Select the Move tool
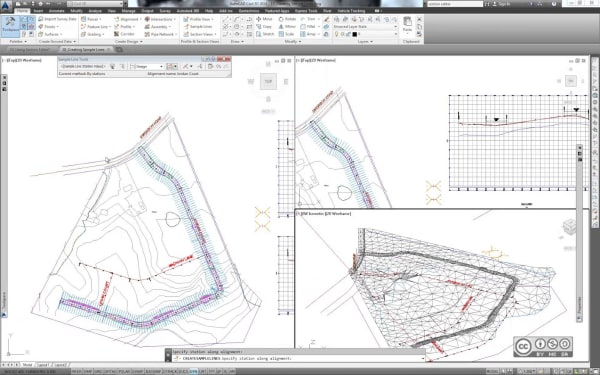The image size is (600, 375). [264, 19]
